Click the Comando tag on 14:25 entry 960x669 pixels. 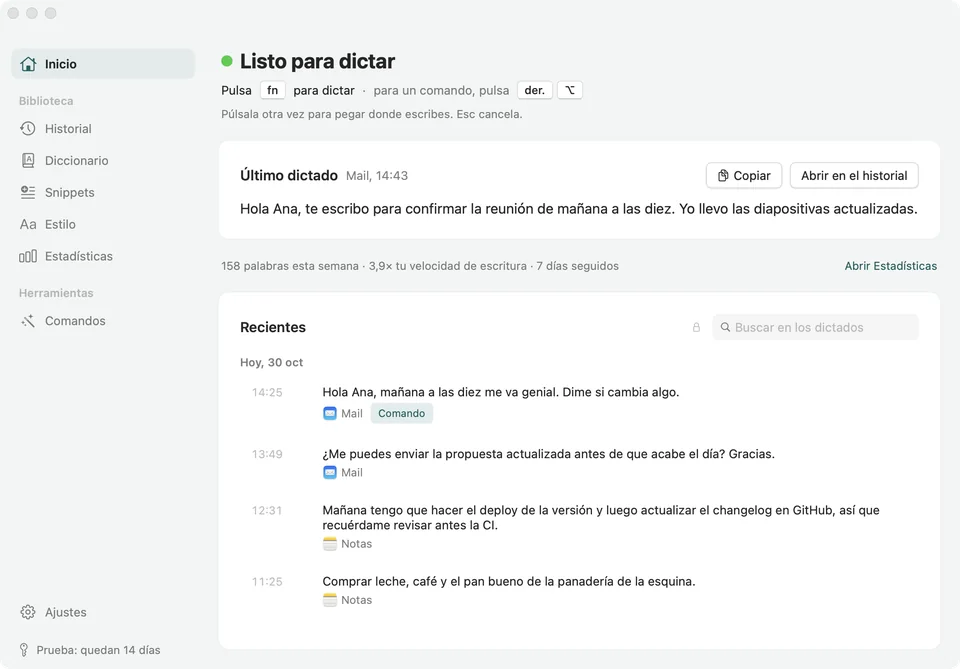click(x=402, y=413)
